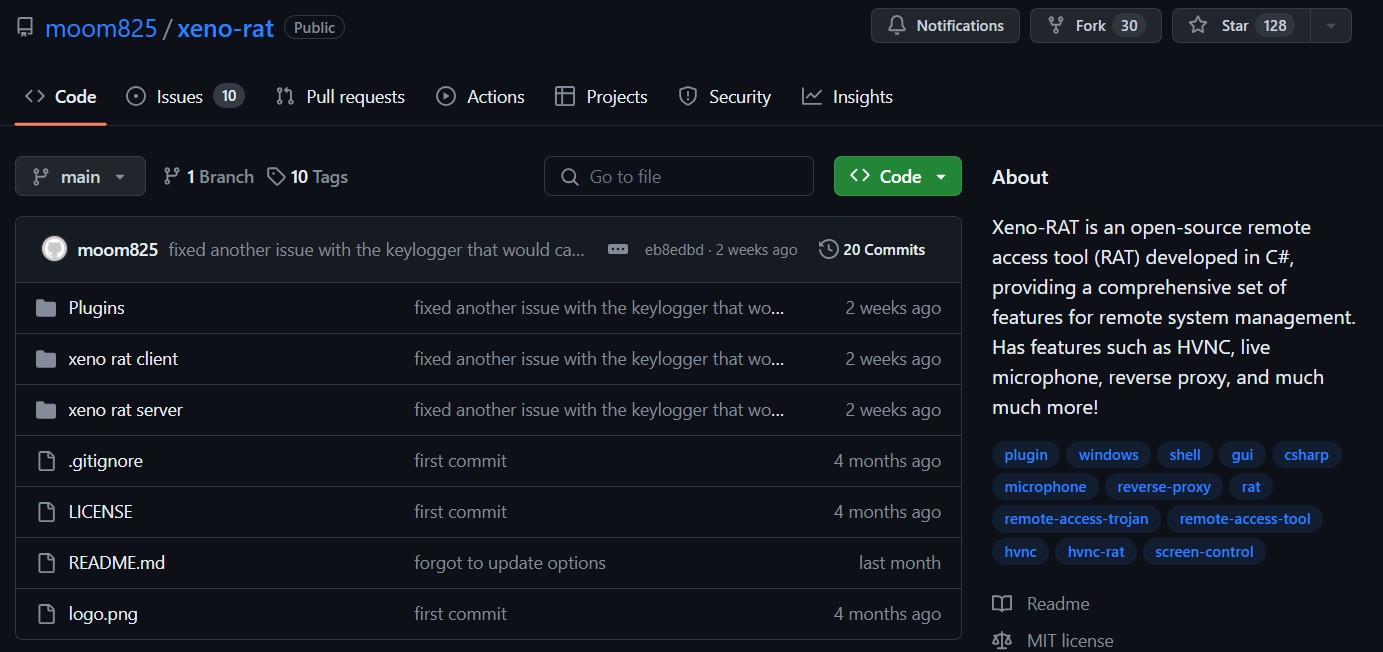Open commit hash eb8edbd
The width and height of the screenshot is (1383, 652).
point(674,250)
